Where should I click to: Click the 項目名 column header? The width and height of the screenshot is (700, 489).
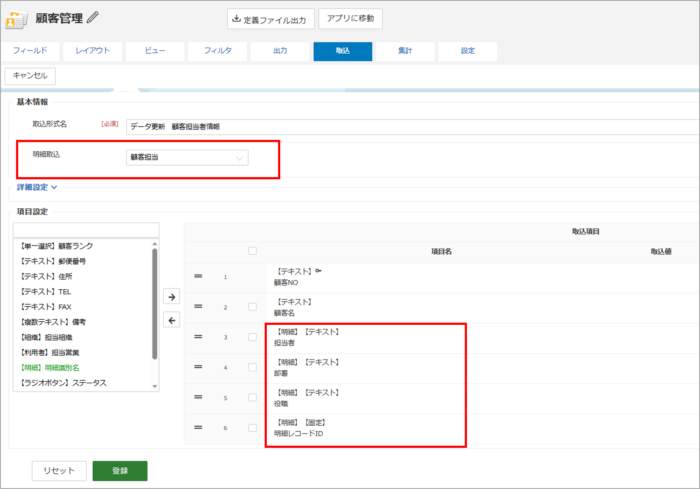(x=441, y=252)
